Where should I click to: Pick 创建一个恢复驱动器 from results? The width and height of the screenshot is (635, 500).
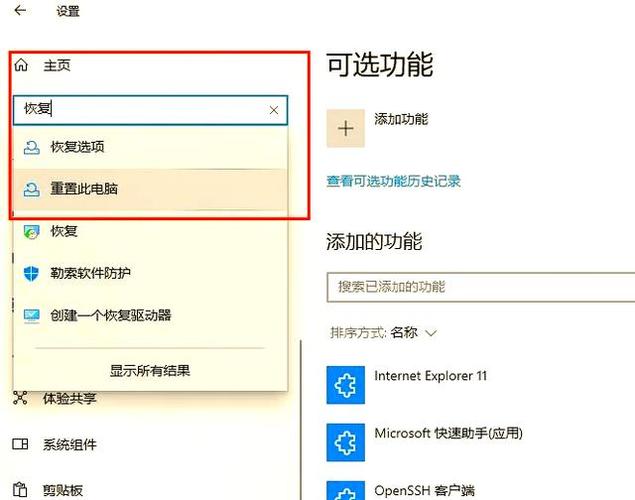(x=150, y=315)
